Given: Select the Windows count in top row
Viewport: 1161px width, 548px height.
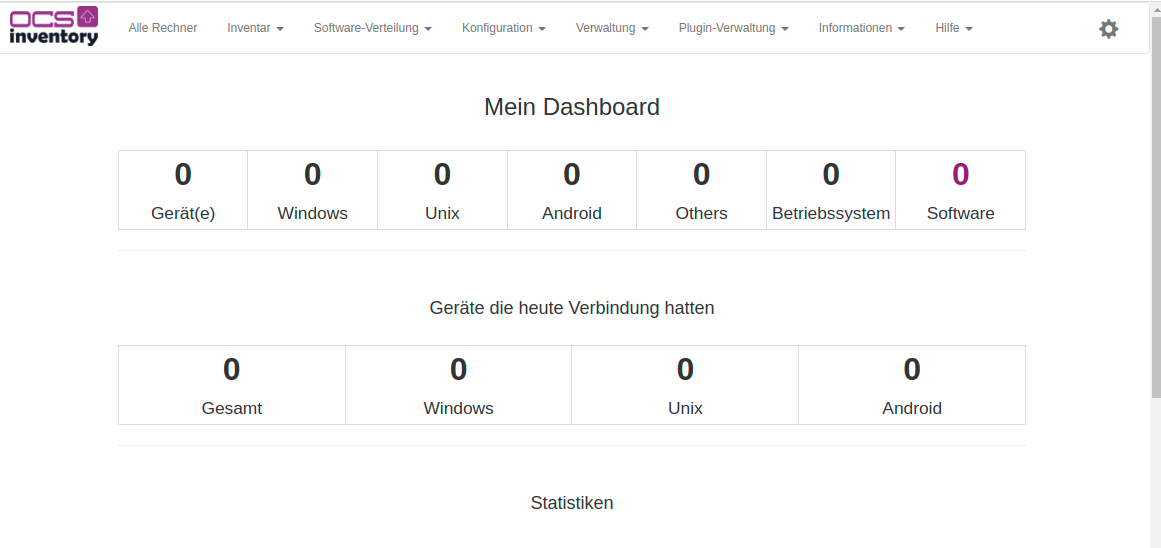Looking at the screenshot, I should [x=313, y=175].
